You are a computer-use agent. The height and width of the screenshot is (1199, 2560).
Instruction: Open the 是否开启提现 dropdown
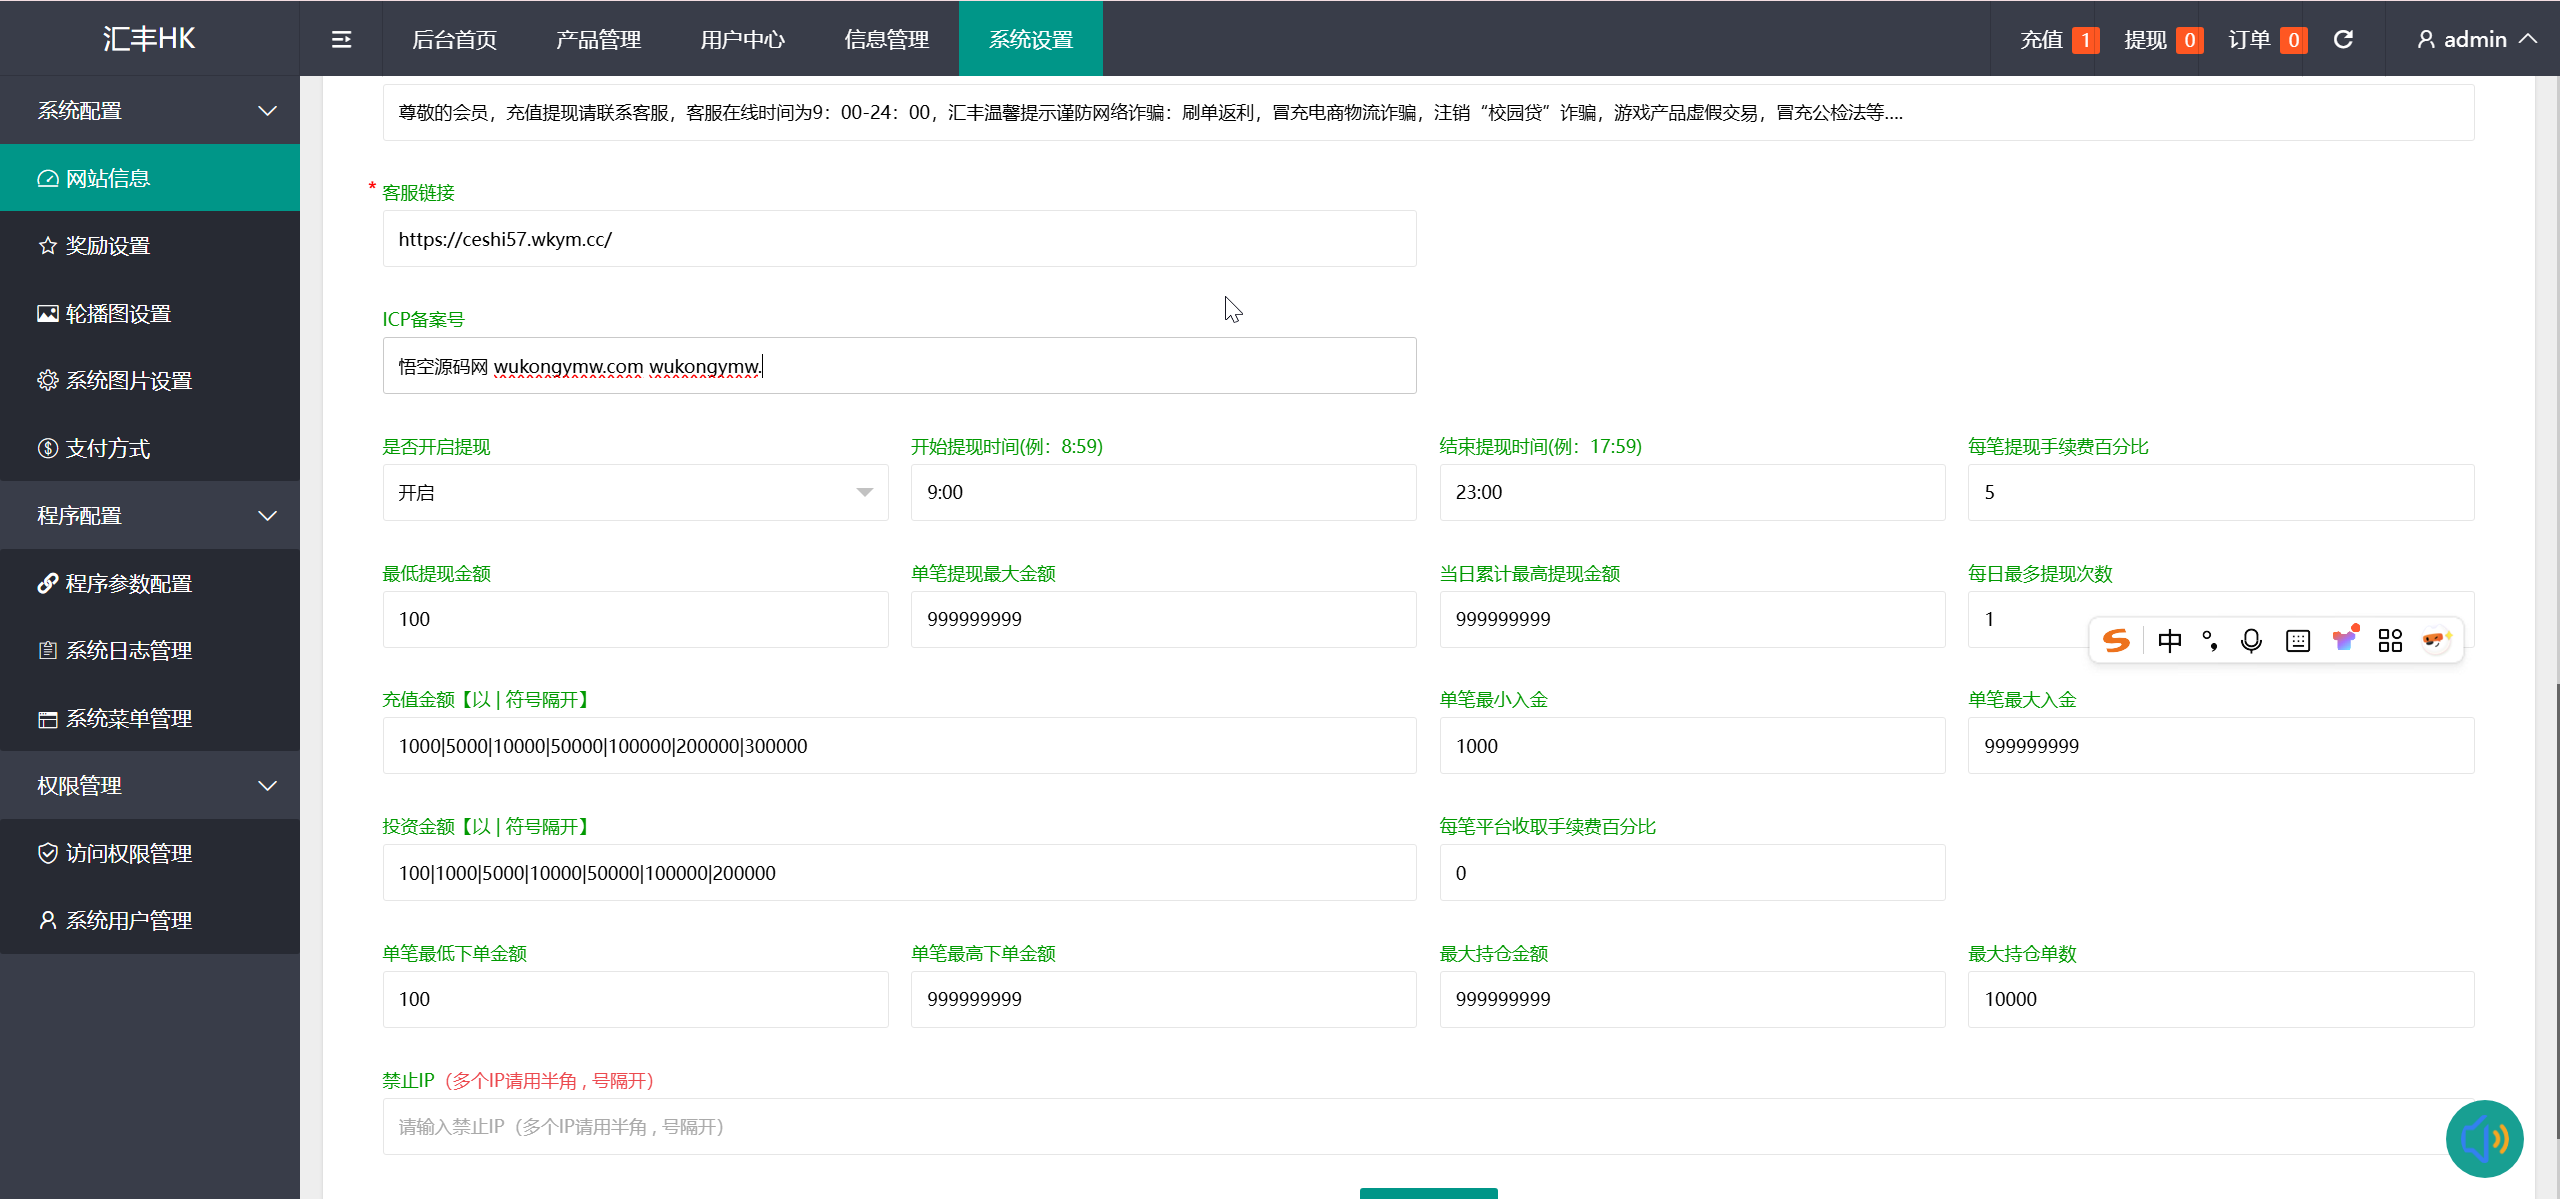pyautogui.click(x=635, y=492)
